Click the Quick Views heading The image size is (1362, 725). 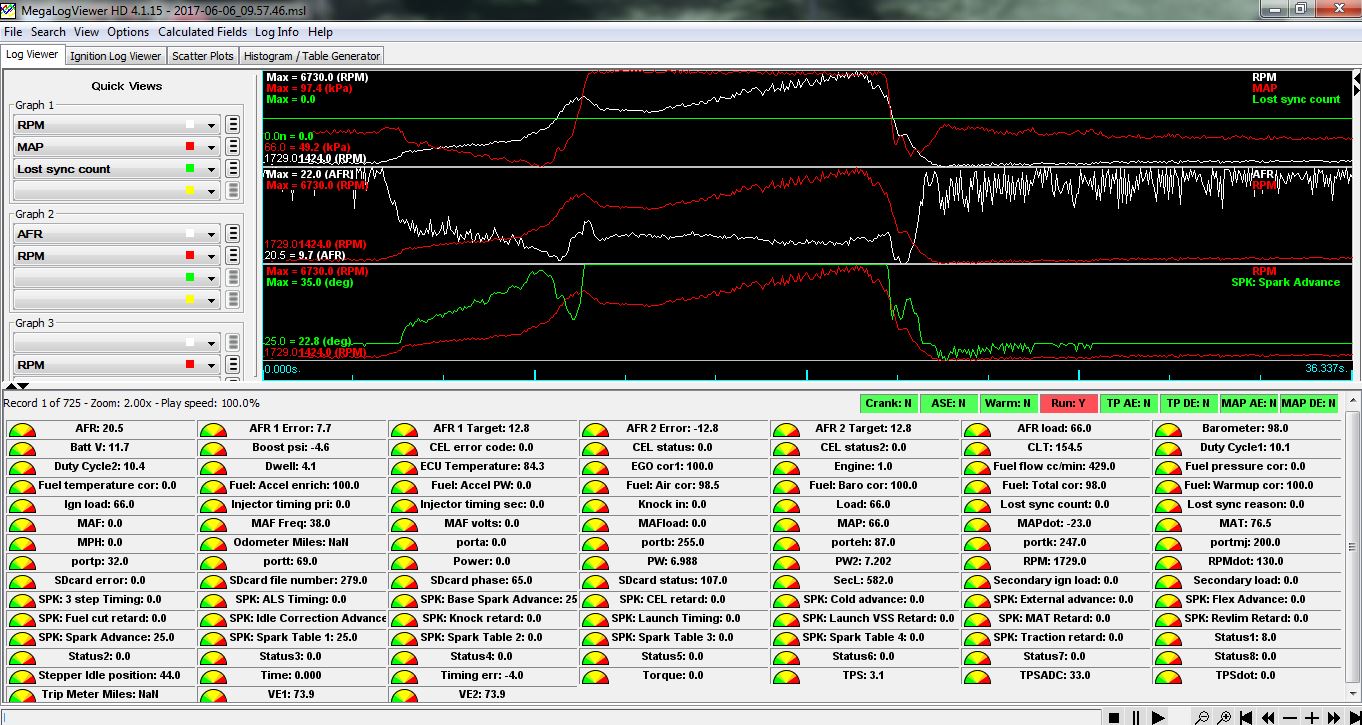127,86
